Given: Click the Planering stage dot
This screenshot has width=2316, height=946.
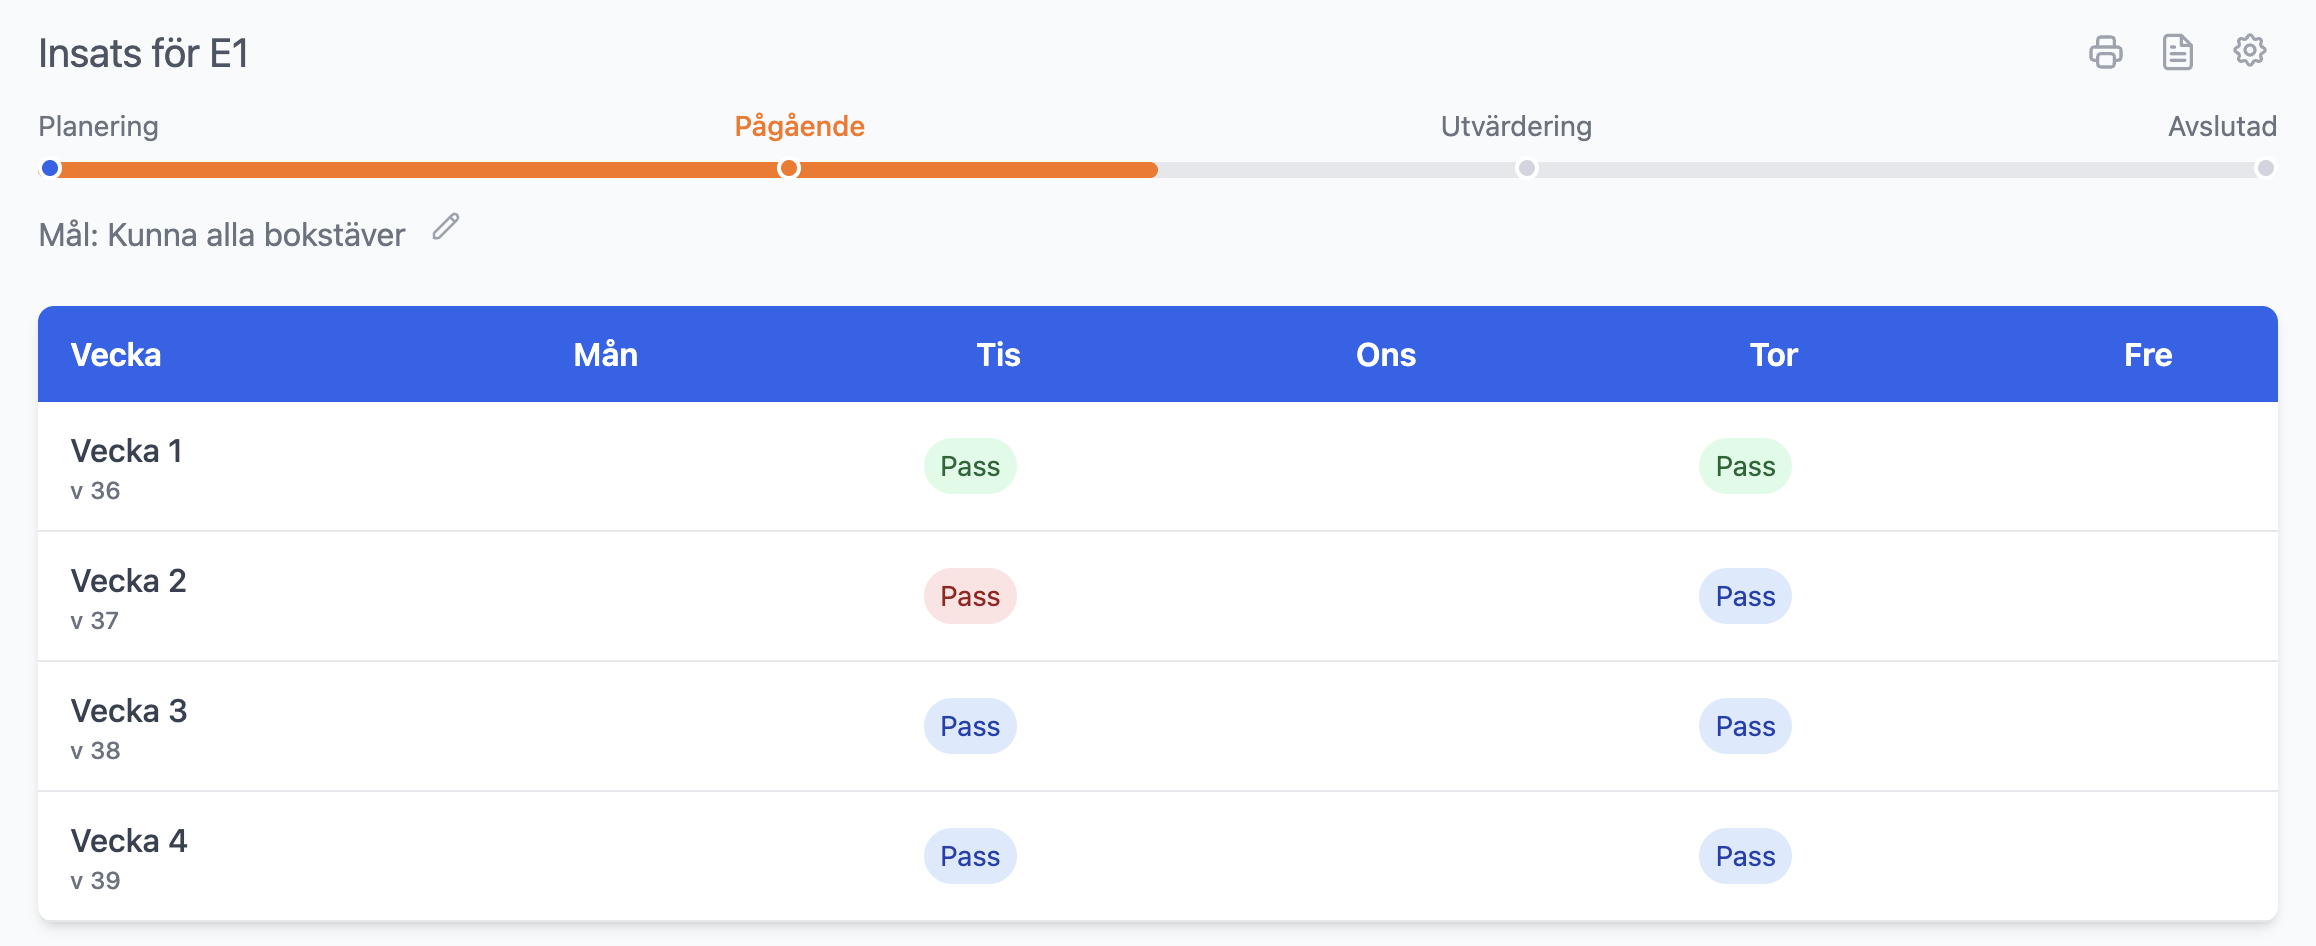Looking at the screenshot, I should [50, 168].
